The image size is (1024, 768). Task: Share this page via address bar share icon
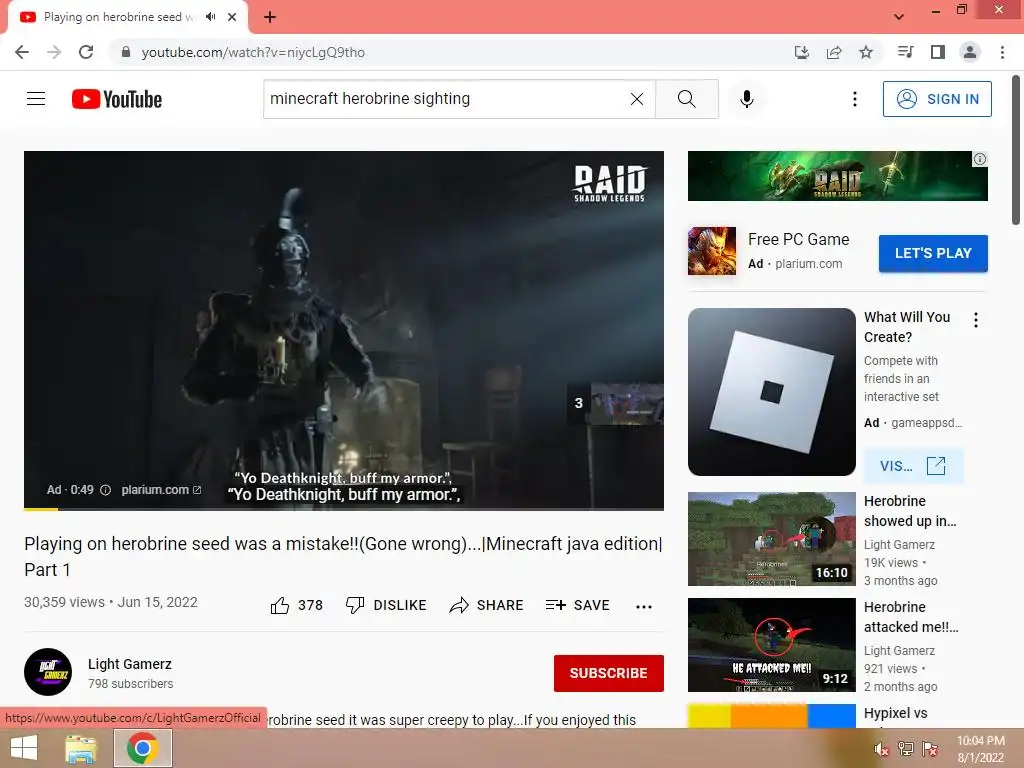pos(834,52)
